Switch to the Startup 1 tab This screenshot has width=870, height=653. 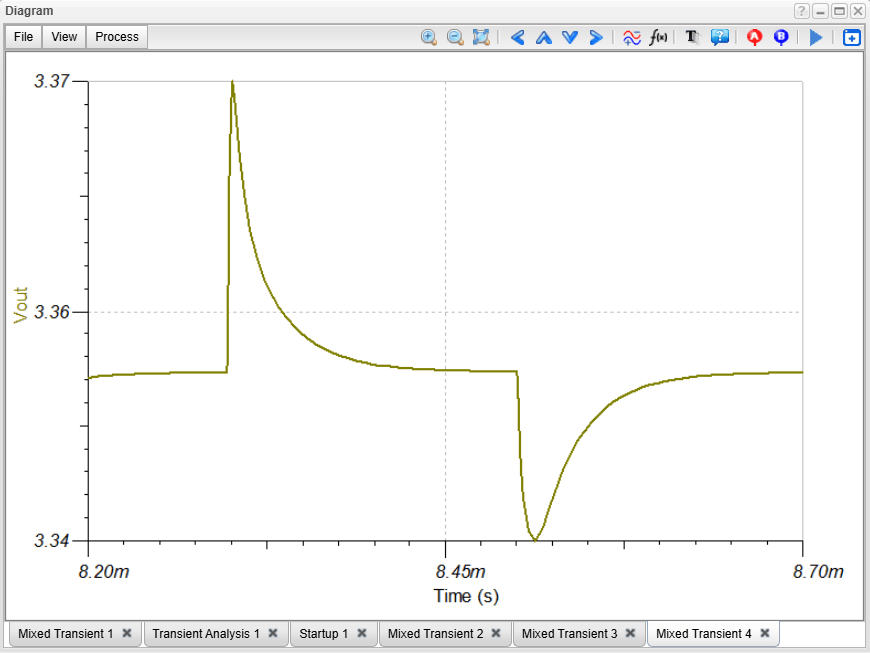point(324,633)
